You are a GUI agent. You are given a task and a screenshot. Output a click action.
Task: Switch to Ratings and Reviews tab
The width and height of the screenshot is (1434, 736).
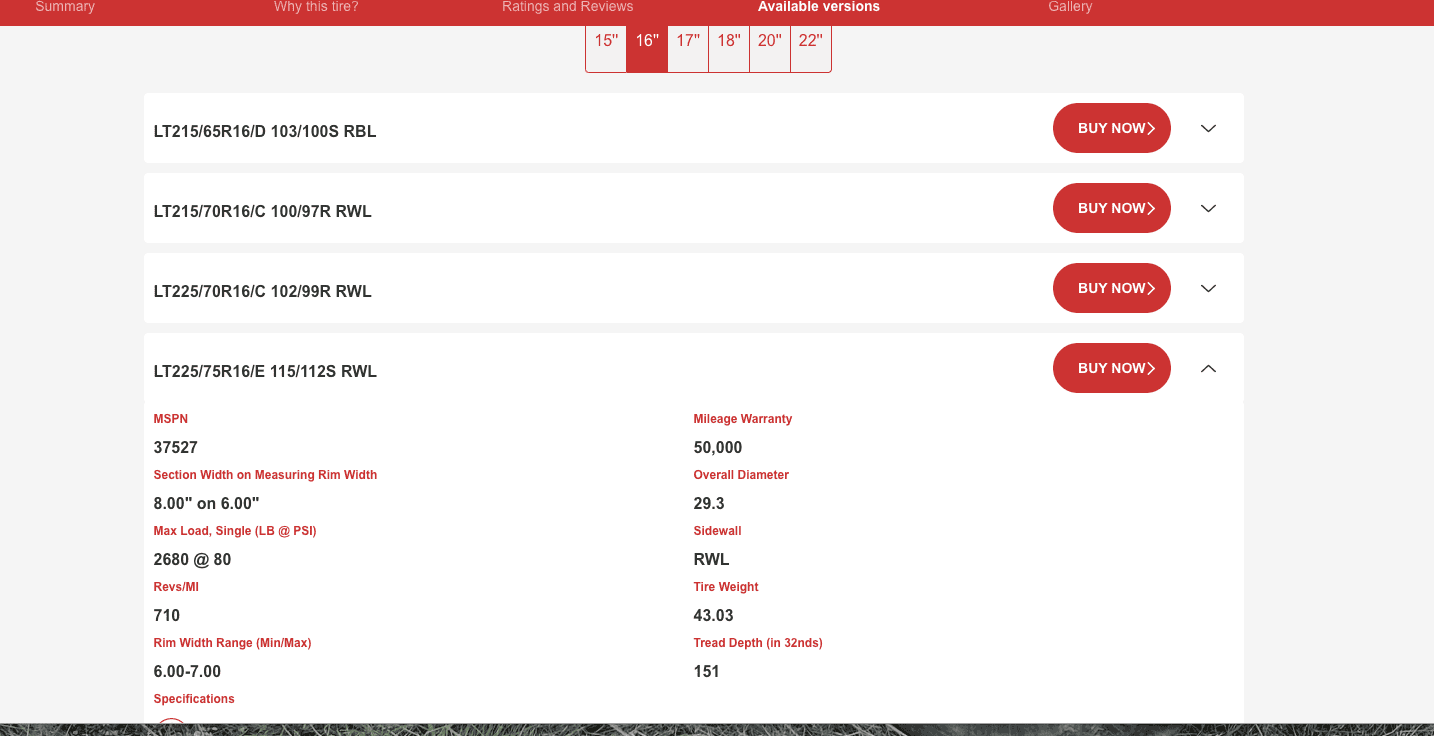568,7
